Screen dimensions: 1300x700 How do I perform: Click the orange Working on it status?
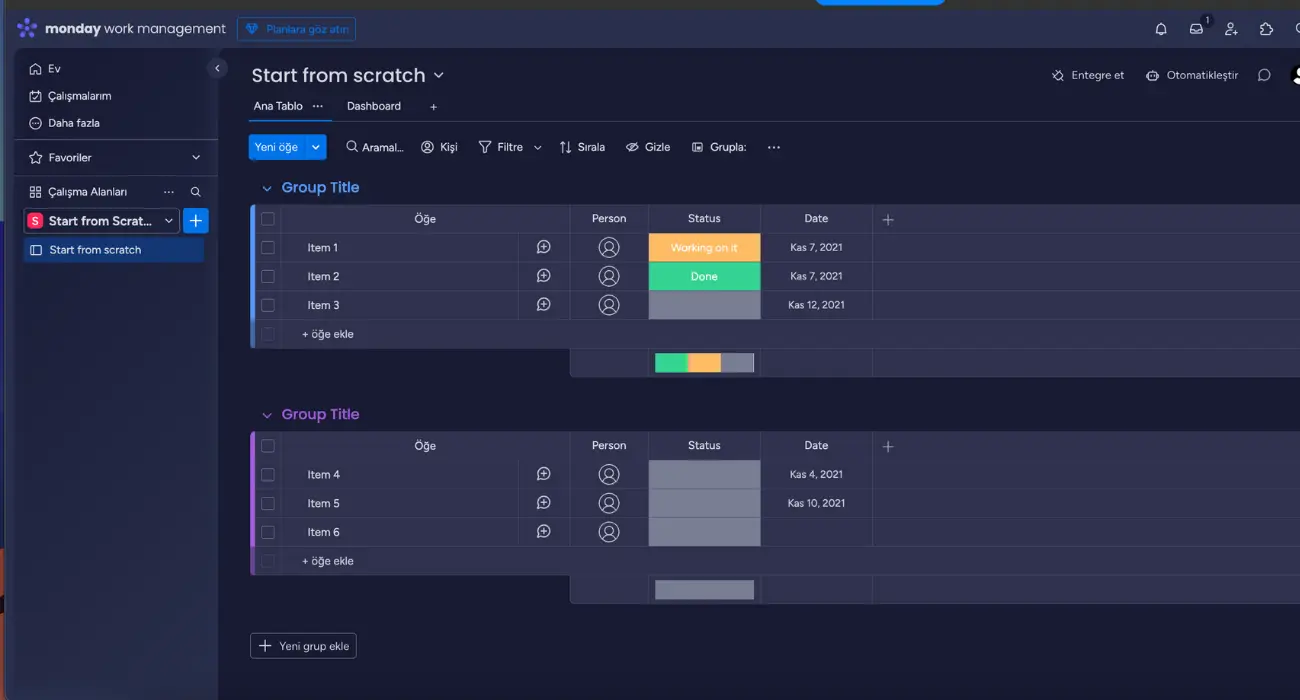coord(704,247)
